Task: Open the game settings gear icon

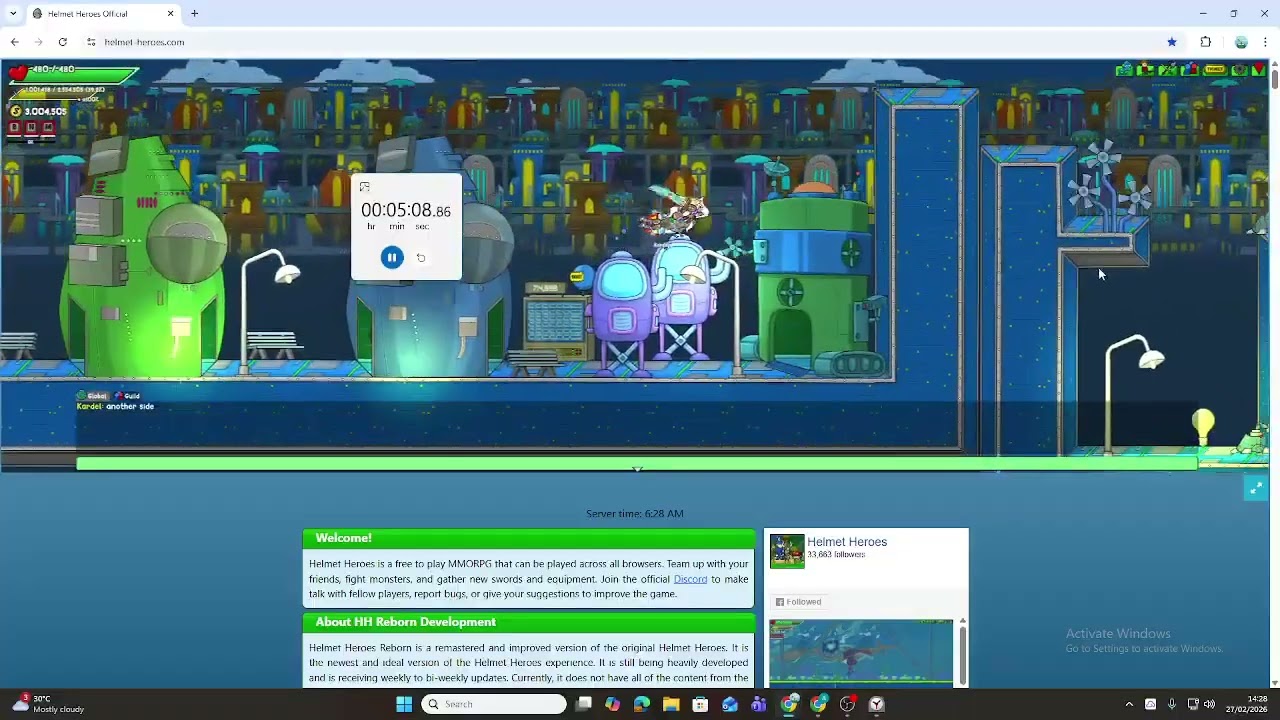Action: pyautogui.click(x=1239, y=70)
